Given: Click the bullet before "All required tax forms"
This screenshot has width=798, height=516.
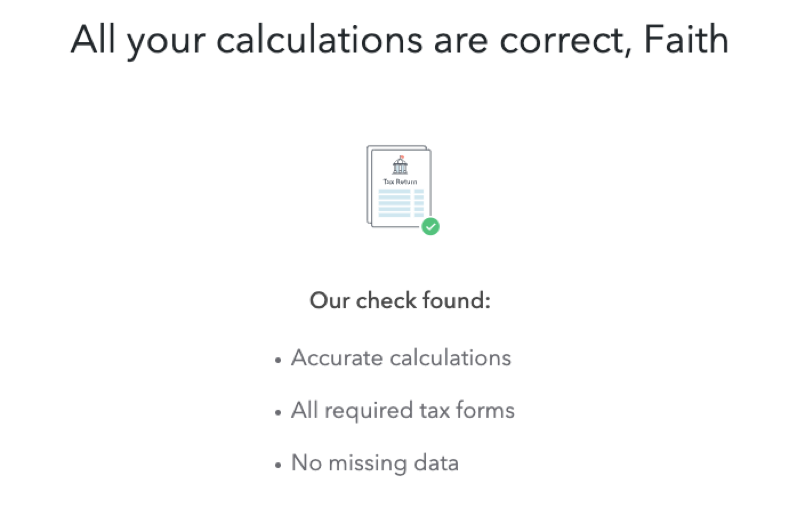Looking at the screenshot, I should (x=278, y=412).
